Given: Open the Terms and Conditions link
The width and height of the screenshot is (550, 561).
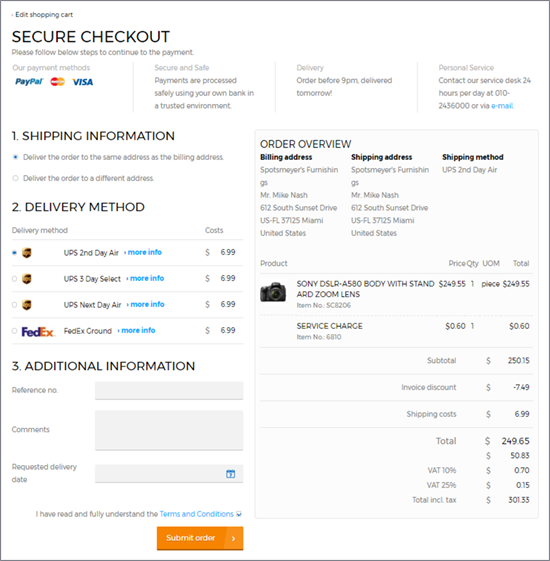Looking at the screenshot, I should 196,514.
